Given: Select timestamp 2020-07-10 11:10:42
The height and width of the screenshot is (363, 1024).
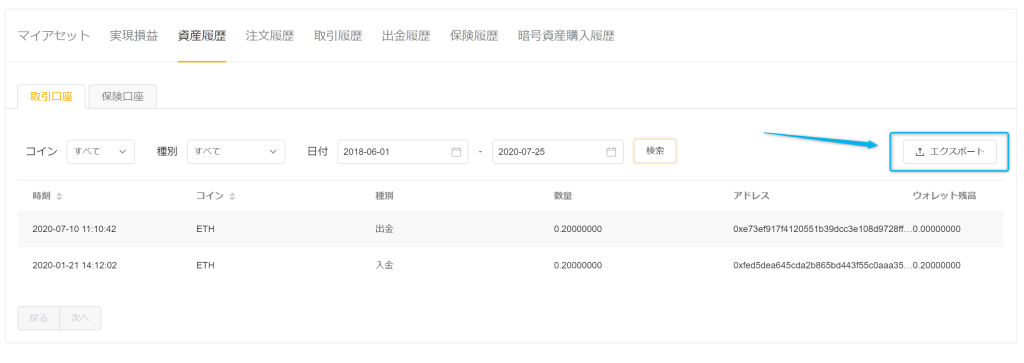Looking at the screenshot, I should coord(74,229).
